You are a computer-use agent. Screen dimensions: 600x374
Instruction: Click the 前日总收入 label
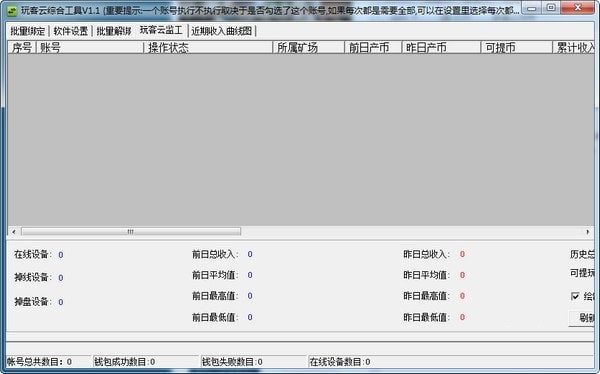point(215,254)
